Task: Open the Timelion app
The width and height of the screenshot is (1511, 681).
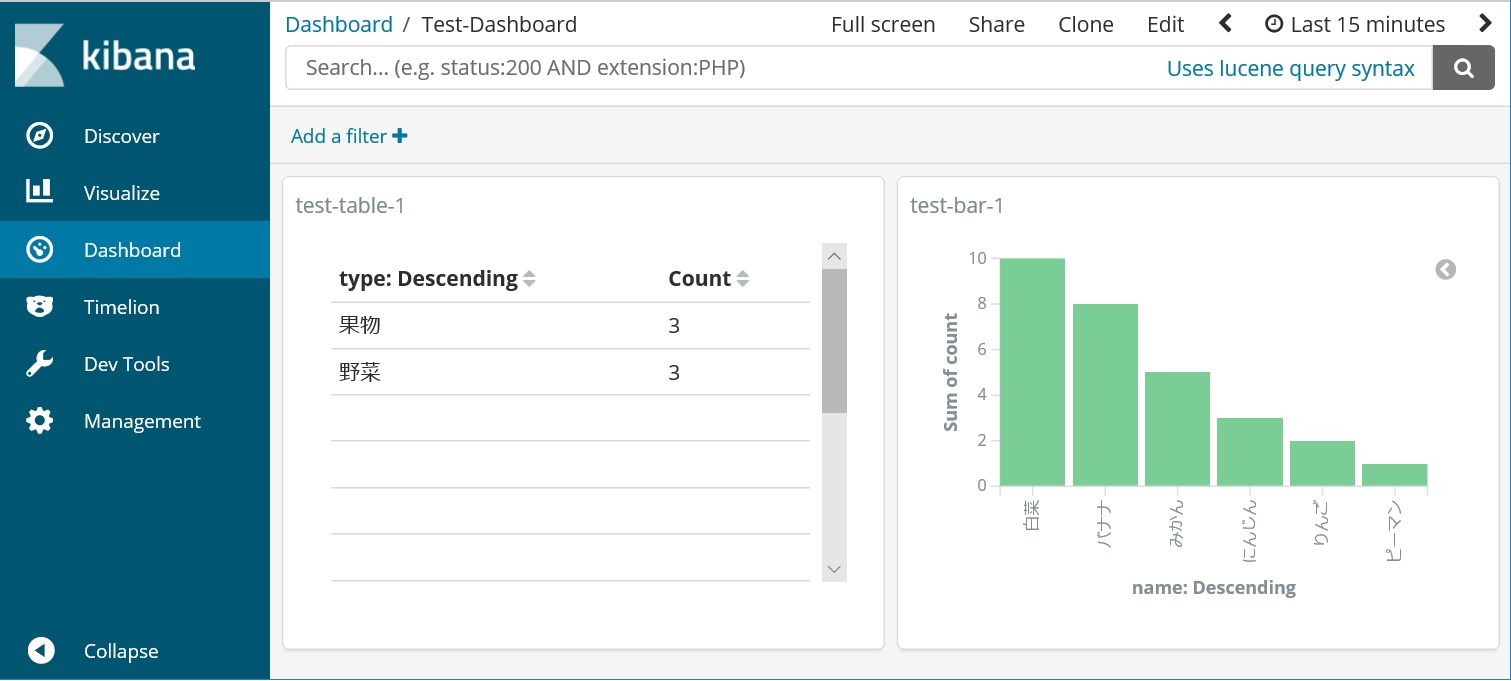Action: coord(120,307)
